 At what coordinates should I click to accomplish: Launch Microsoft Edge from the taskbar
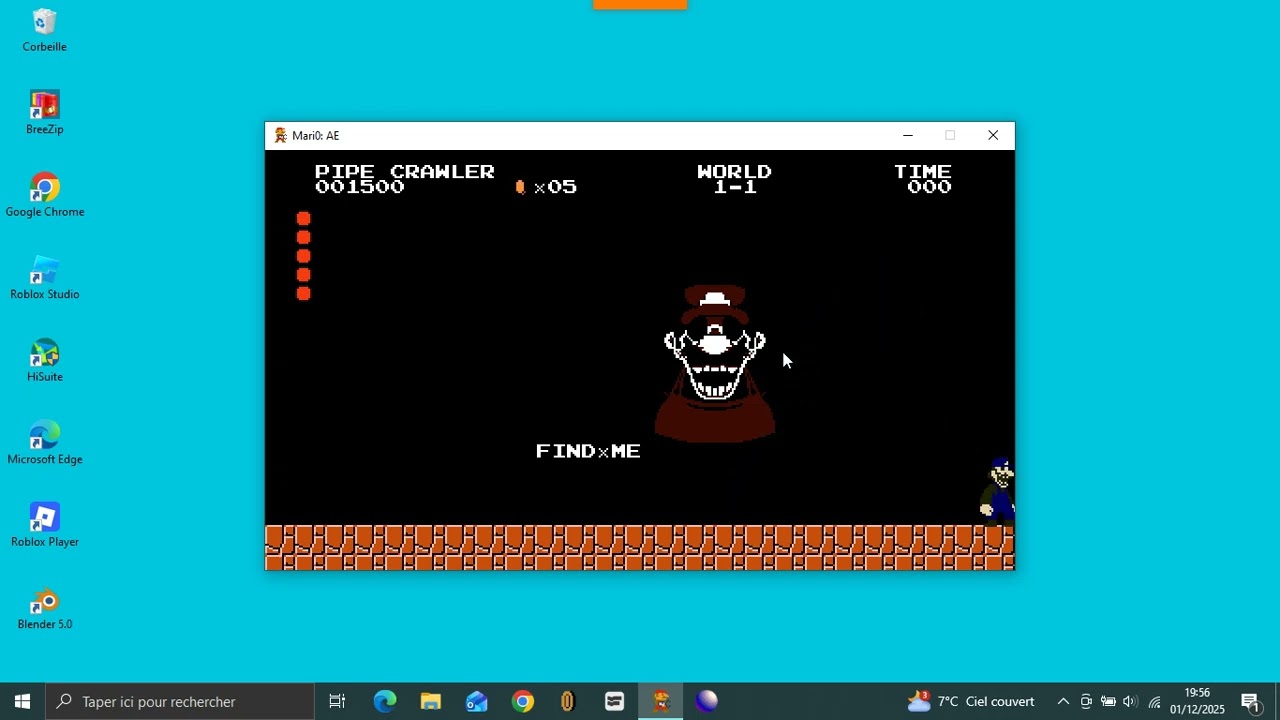click(385, 702)
